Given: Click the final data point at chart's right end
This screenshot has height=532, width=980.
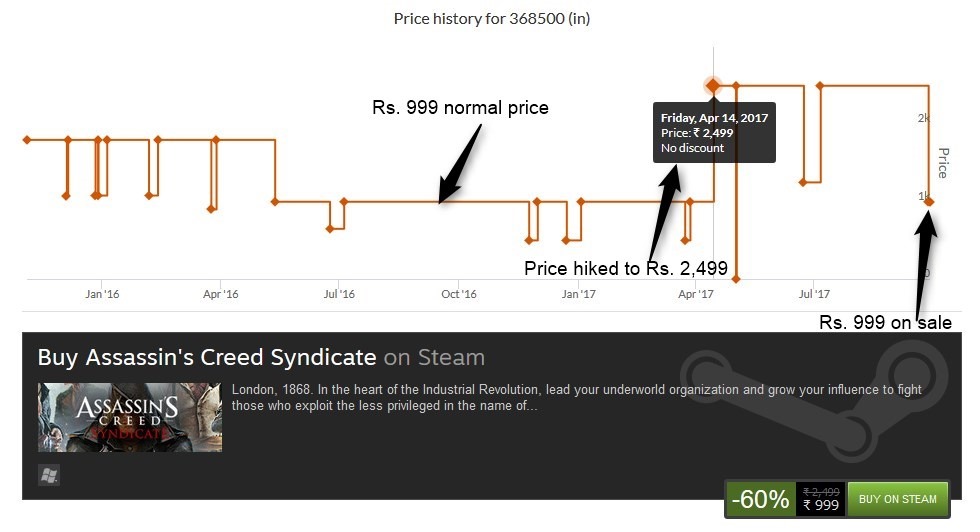Looking at the screenshot, I should (929, 202).
